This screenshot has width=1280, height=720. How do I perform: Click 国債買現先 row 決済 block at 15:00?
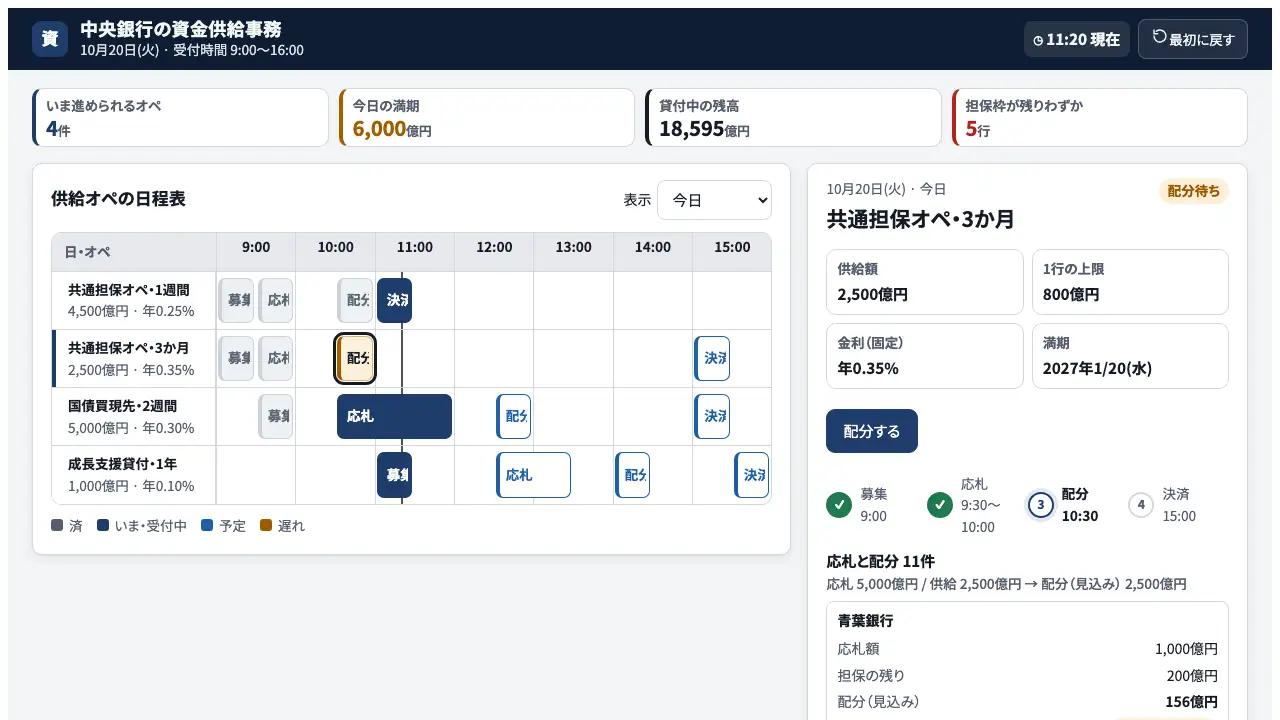point(712,416)
